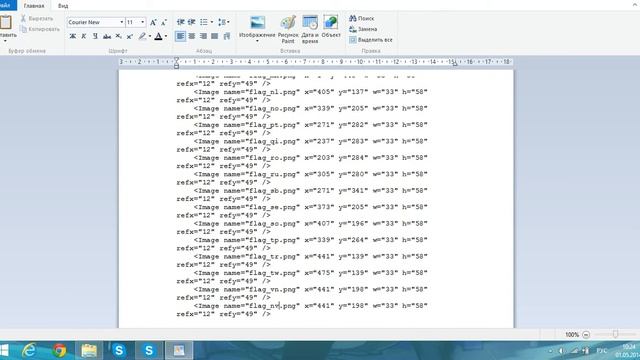
Task: Open the Paste dropdown arrow
Action: pyautogui.click(x=6, y=41)
